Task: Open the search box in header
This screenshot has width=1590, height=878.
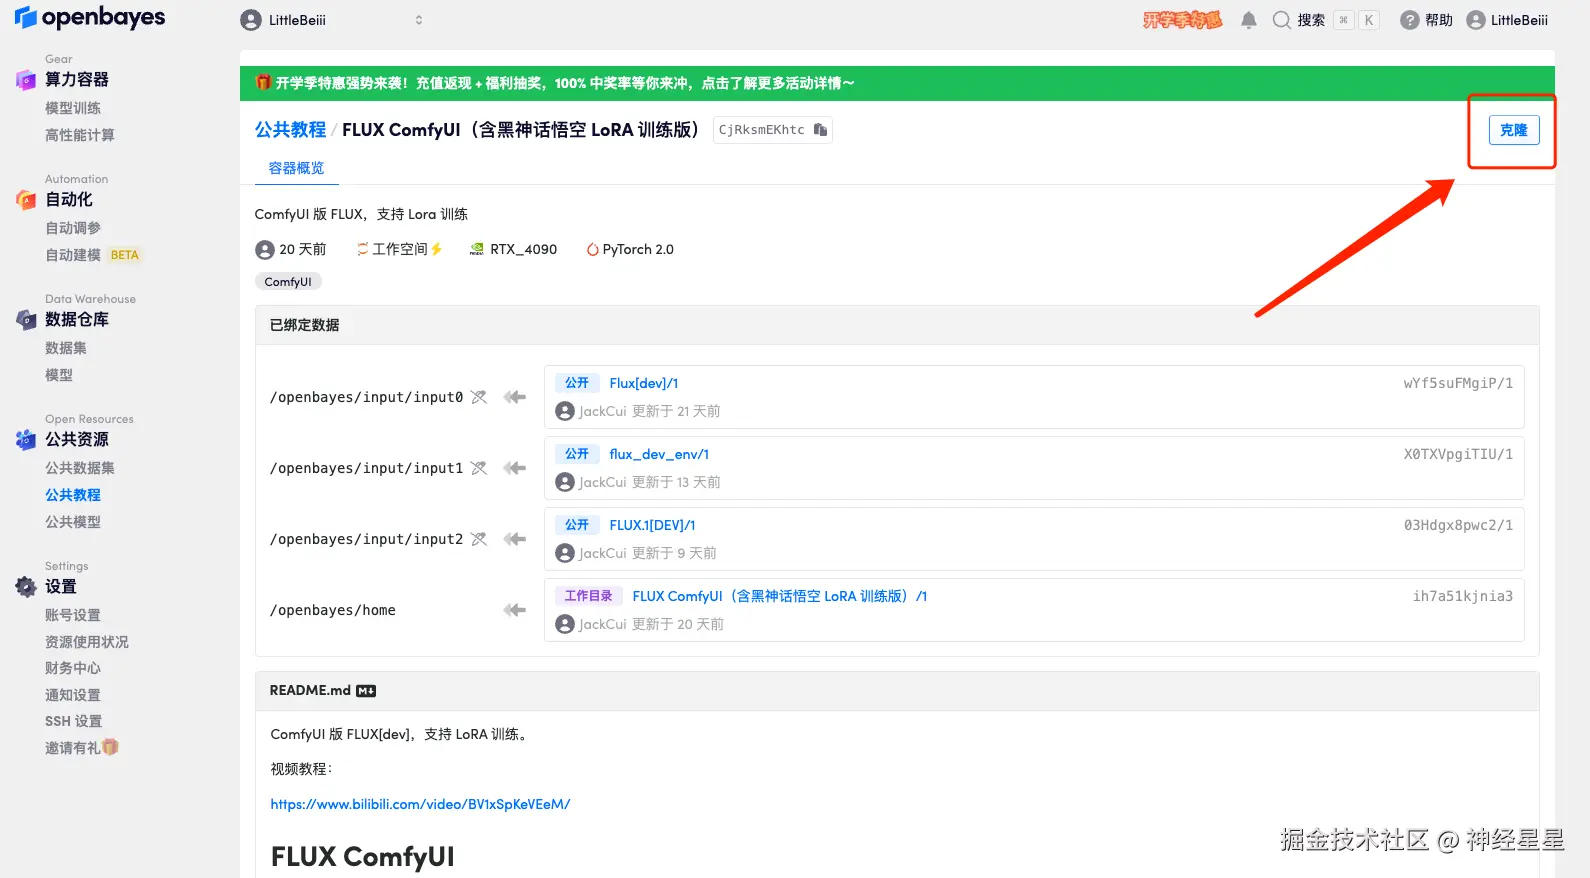Action: tap(1325, 20)
